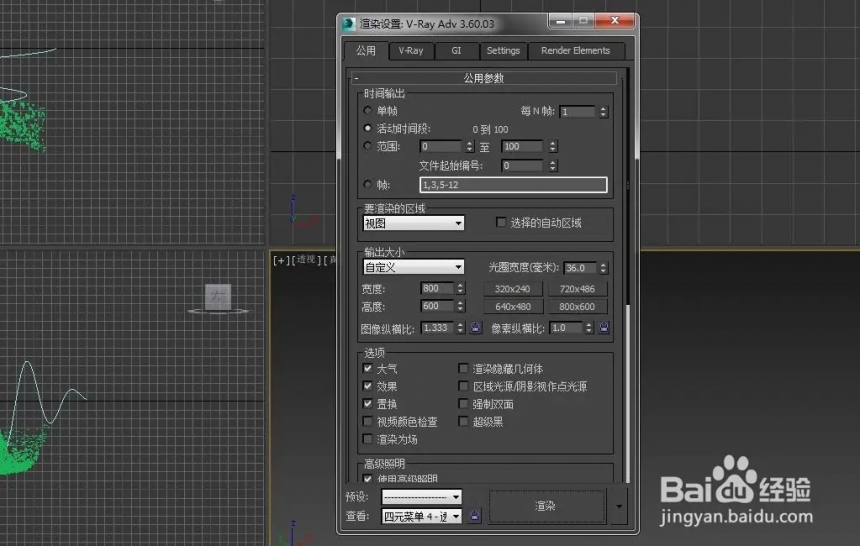Open the 查看 viewport dropdown
This screenshot has width=860, height=546.
[421, 516]
